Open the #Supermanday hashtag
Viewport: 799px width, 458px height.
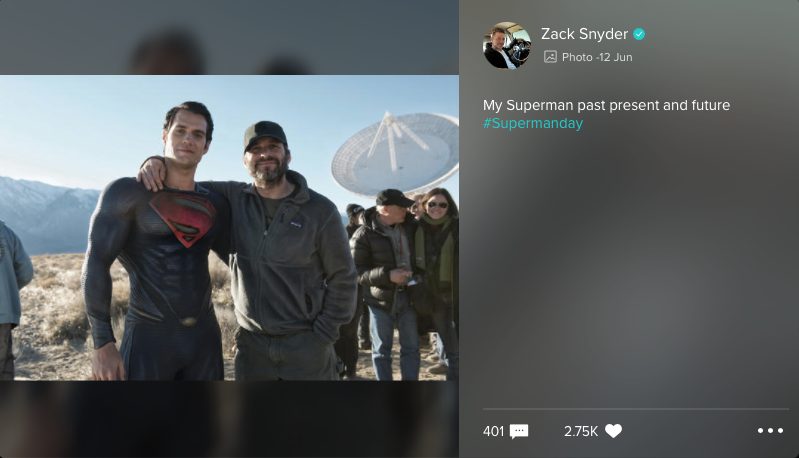pyautogui.click(x=533, y=123)
